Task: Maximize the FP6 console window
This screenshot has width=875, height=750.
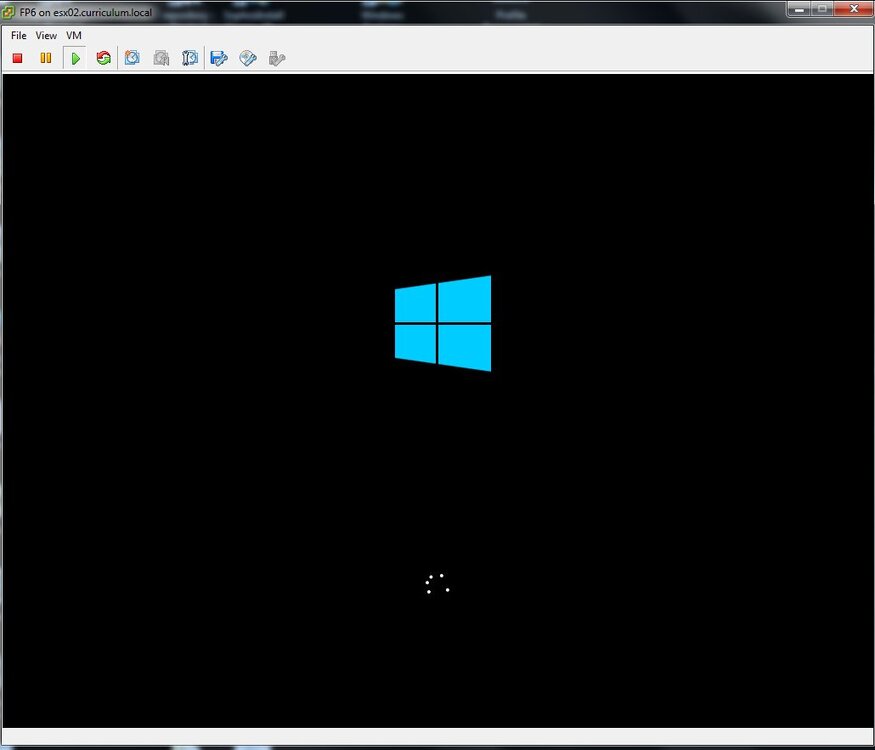Action: 821,9
